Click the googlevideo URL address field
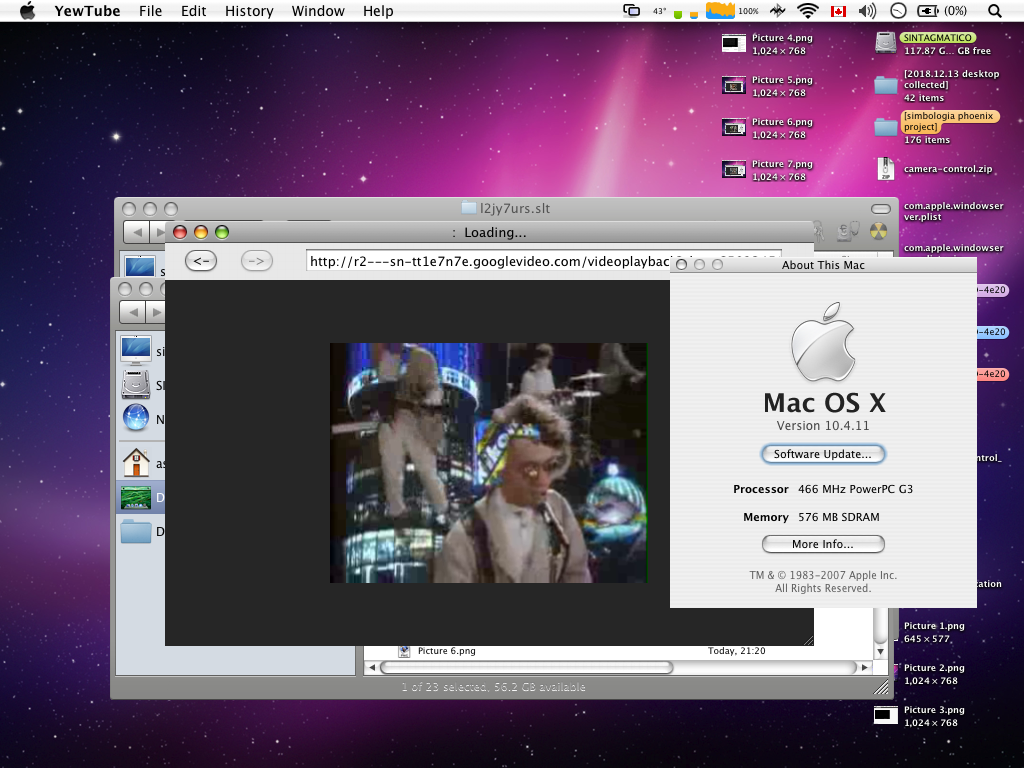The width and height of the screenshot is (1024, 768). (488, 261)
